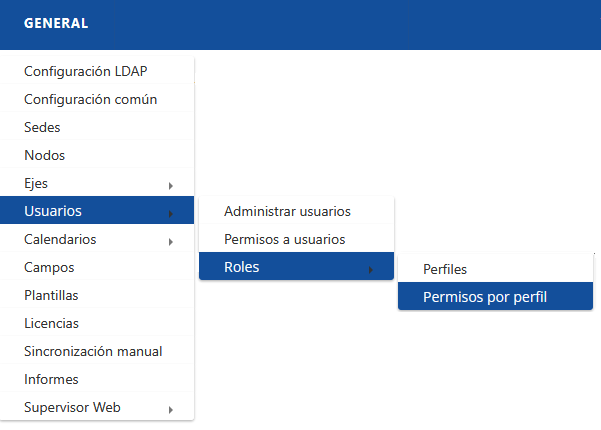The image size is (601, 430).
Task: Select the Roles submenu item
Action: 242,267
